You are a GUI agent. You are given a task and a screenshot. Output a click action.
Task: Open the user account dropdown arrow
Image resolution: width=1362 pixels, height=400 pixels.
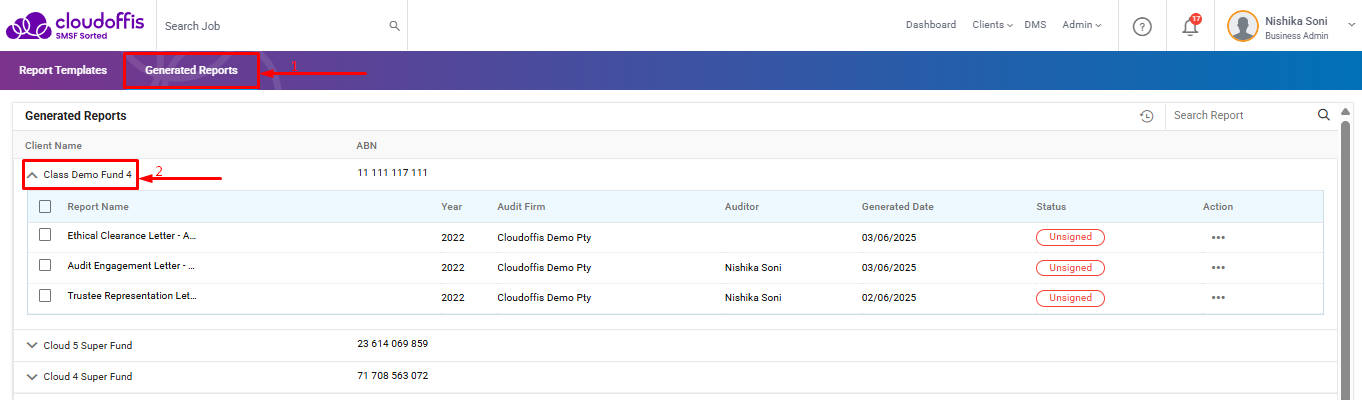point(1352,25)
